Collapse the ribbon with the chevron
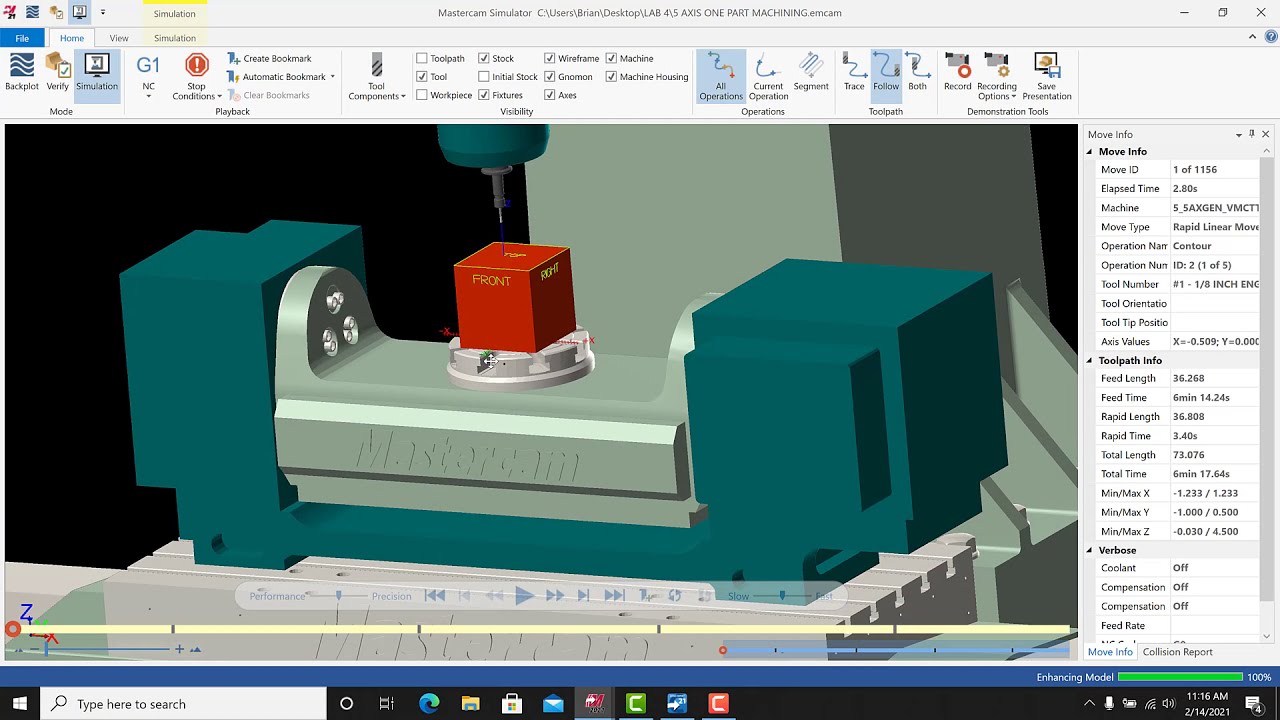This screenshot has width=1280, height=720. pyautogui.click(x=1252, y=37)
